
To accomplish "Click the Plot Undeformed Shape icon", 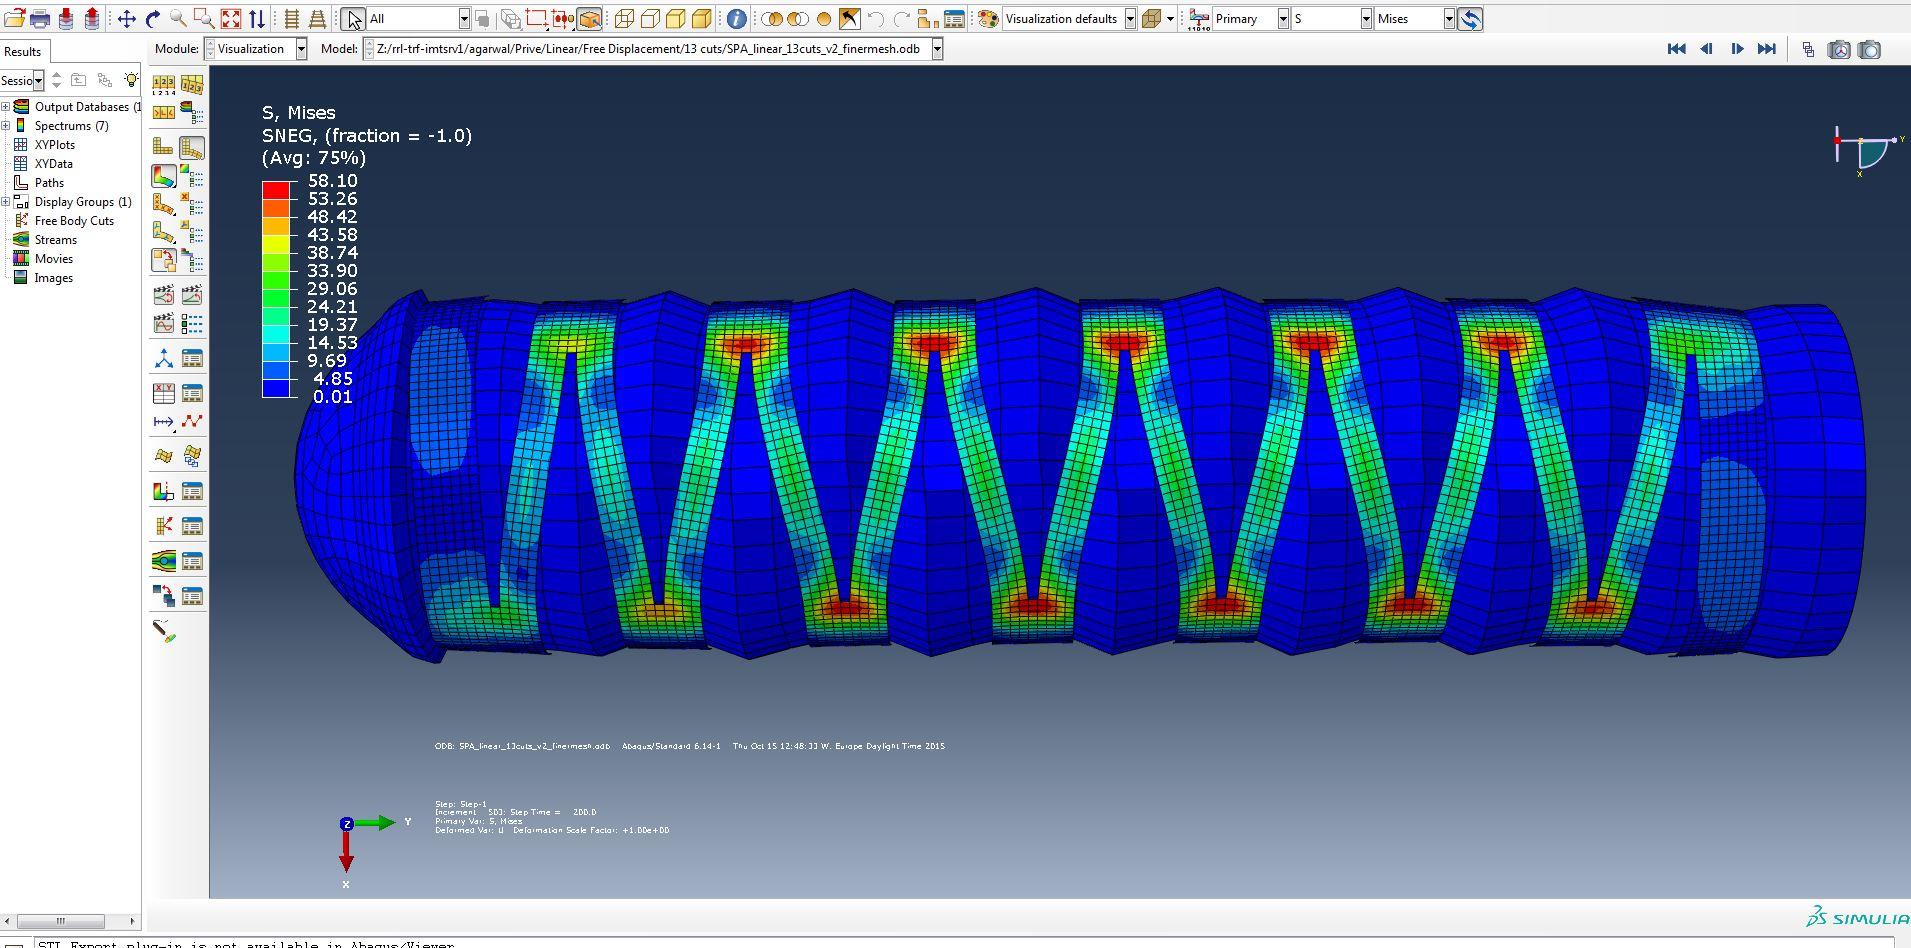I will coord(163,147).
